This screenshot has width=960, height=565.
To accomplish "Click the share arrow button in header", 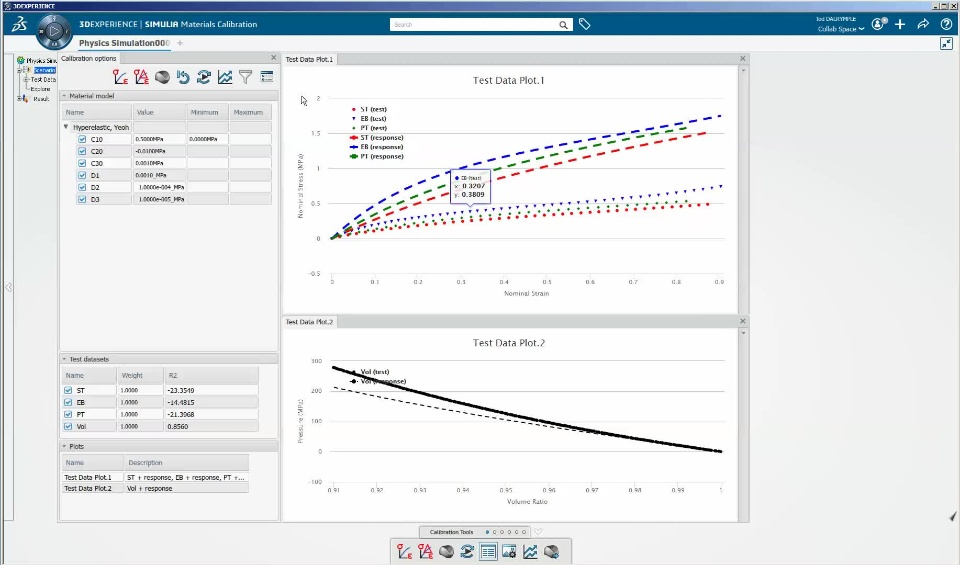I will point(923,24).
